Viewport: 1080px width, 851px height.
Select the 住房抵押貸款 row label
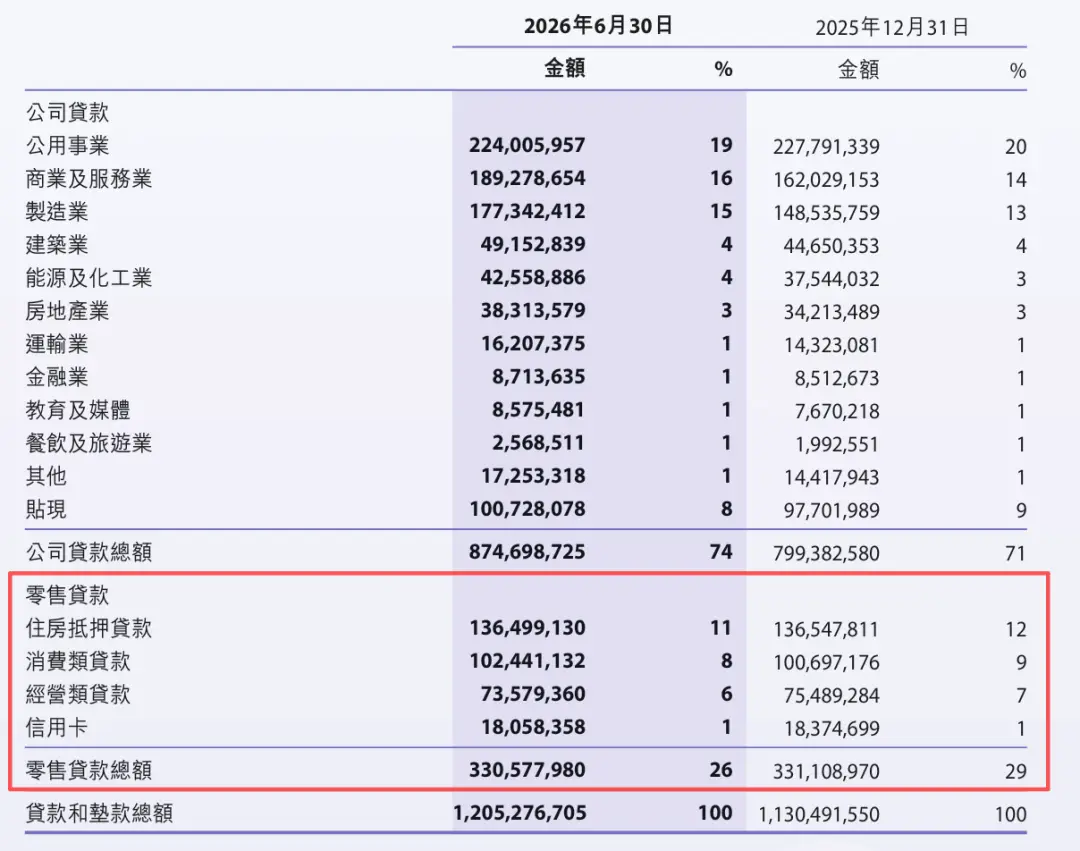[89, 628]
